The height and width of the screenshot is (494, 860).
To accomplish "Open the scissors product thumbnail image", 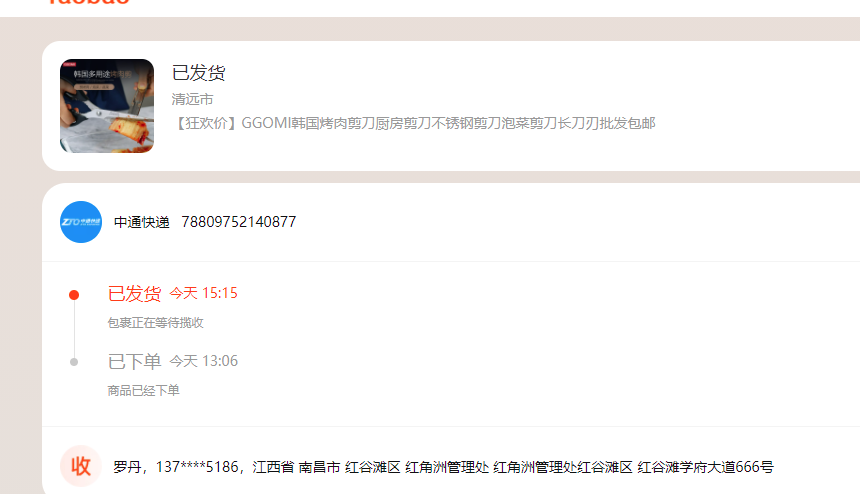I will 107,106.
